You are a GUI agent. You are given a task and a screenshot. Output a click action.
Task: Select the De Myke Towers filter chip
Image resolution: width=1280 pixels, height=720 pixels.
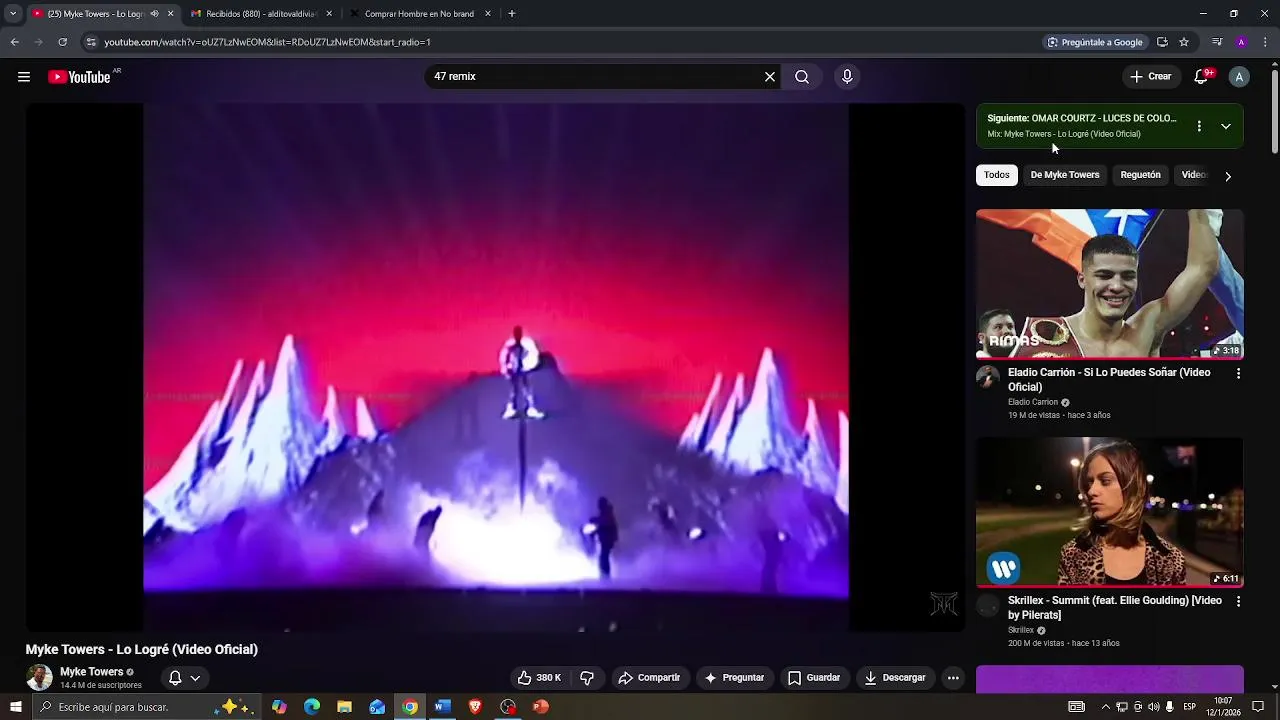click(1065, 175)
